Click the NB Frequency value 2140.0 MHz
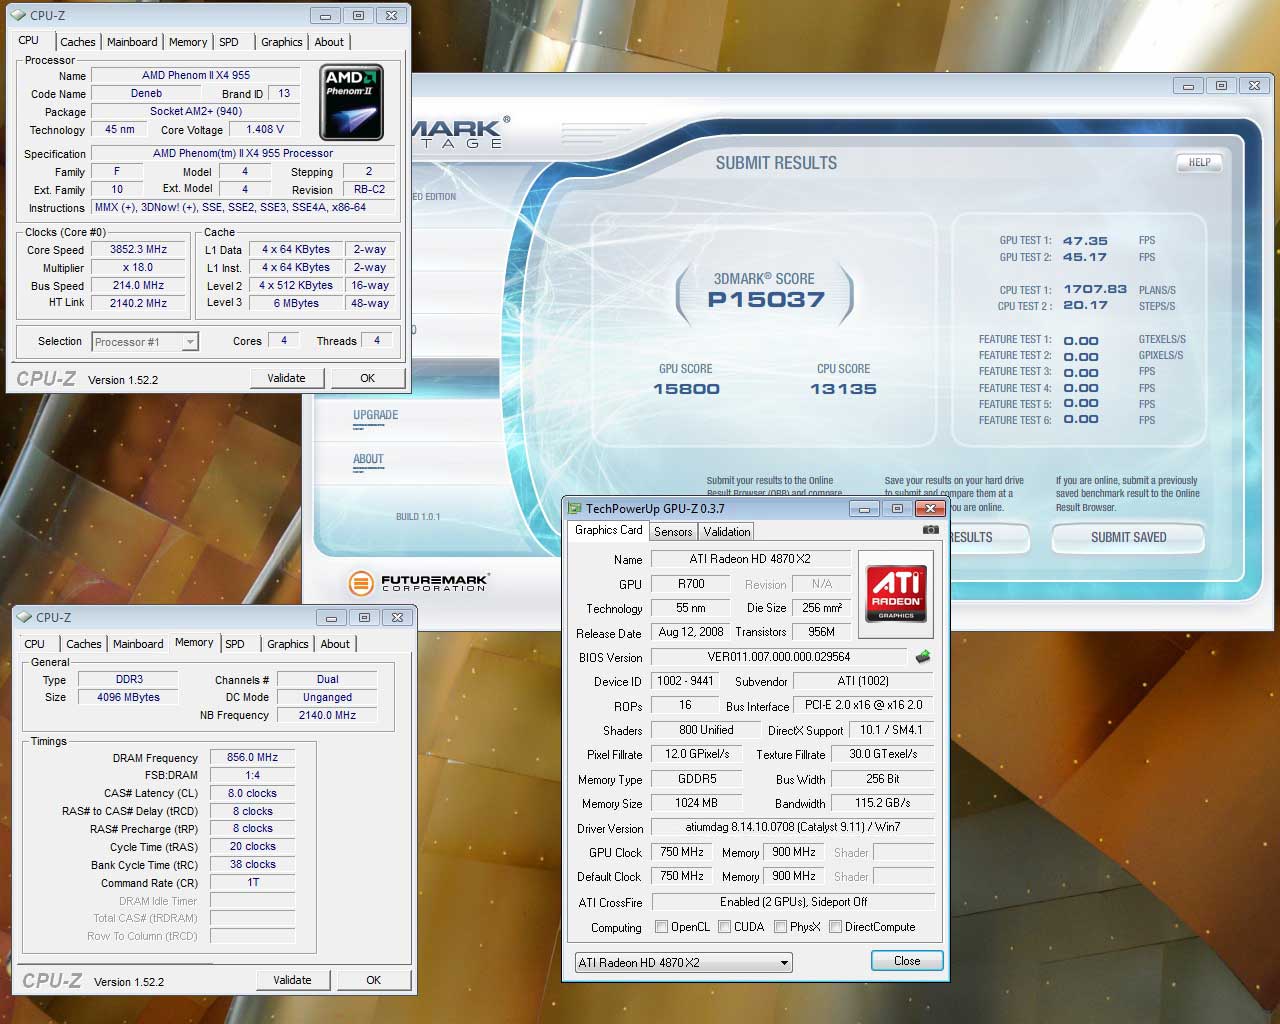1280x1024 pixels. pyautogui.click(x=327, y=715)
